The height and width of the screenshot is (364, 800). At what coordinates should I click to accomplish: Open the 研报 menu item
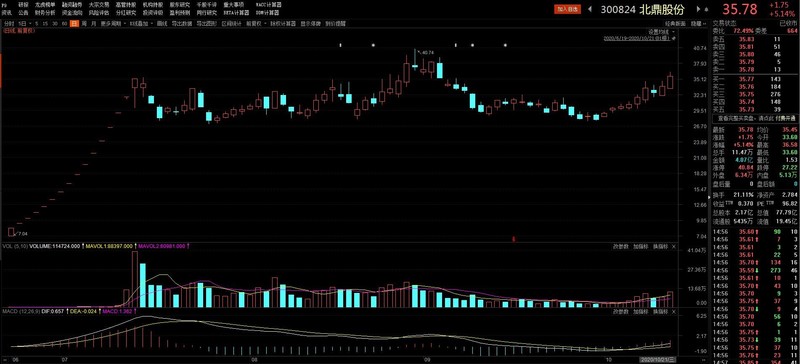23,4
